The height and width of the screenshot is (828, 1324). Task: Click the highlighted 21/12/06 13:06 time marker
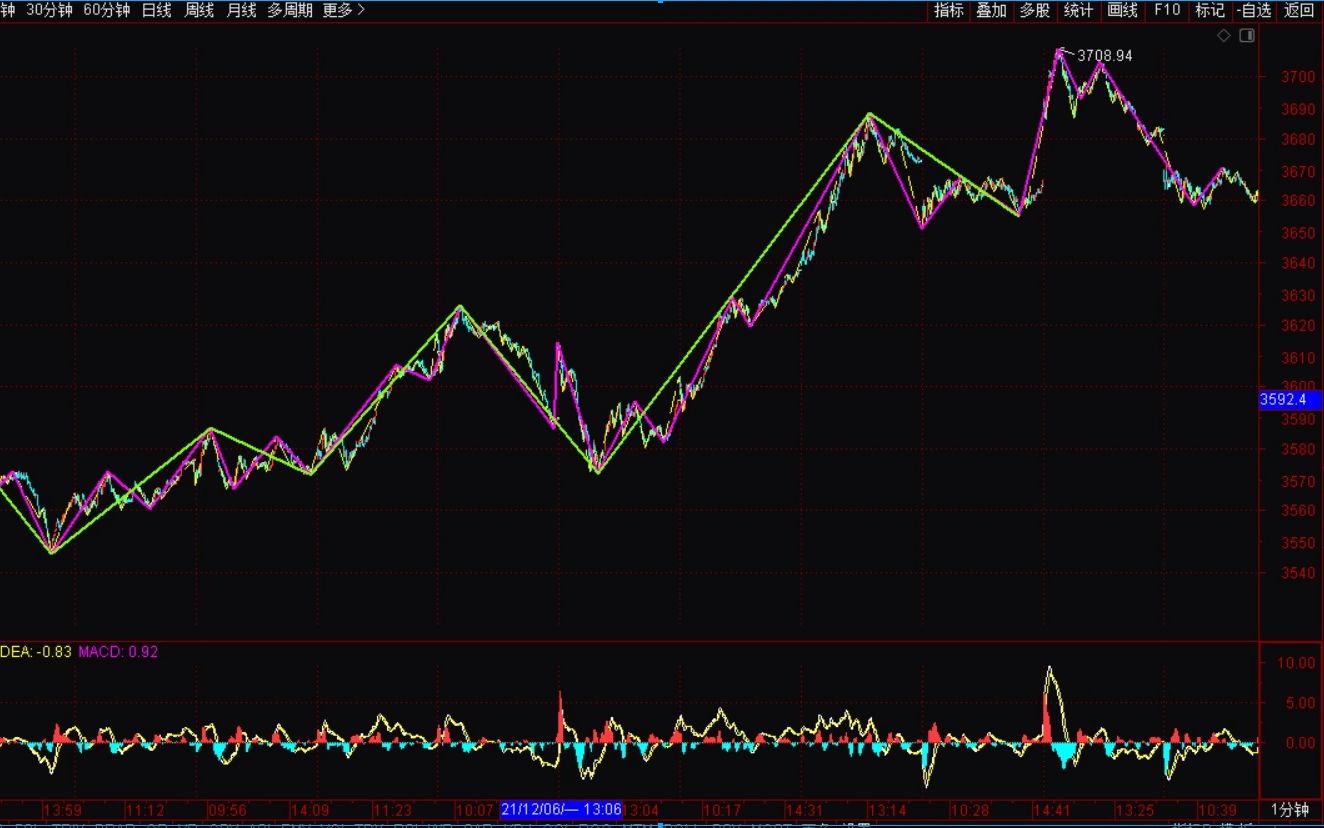tap(561, 809)
